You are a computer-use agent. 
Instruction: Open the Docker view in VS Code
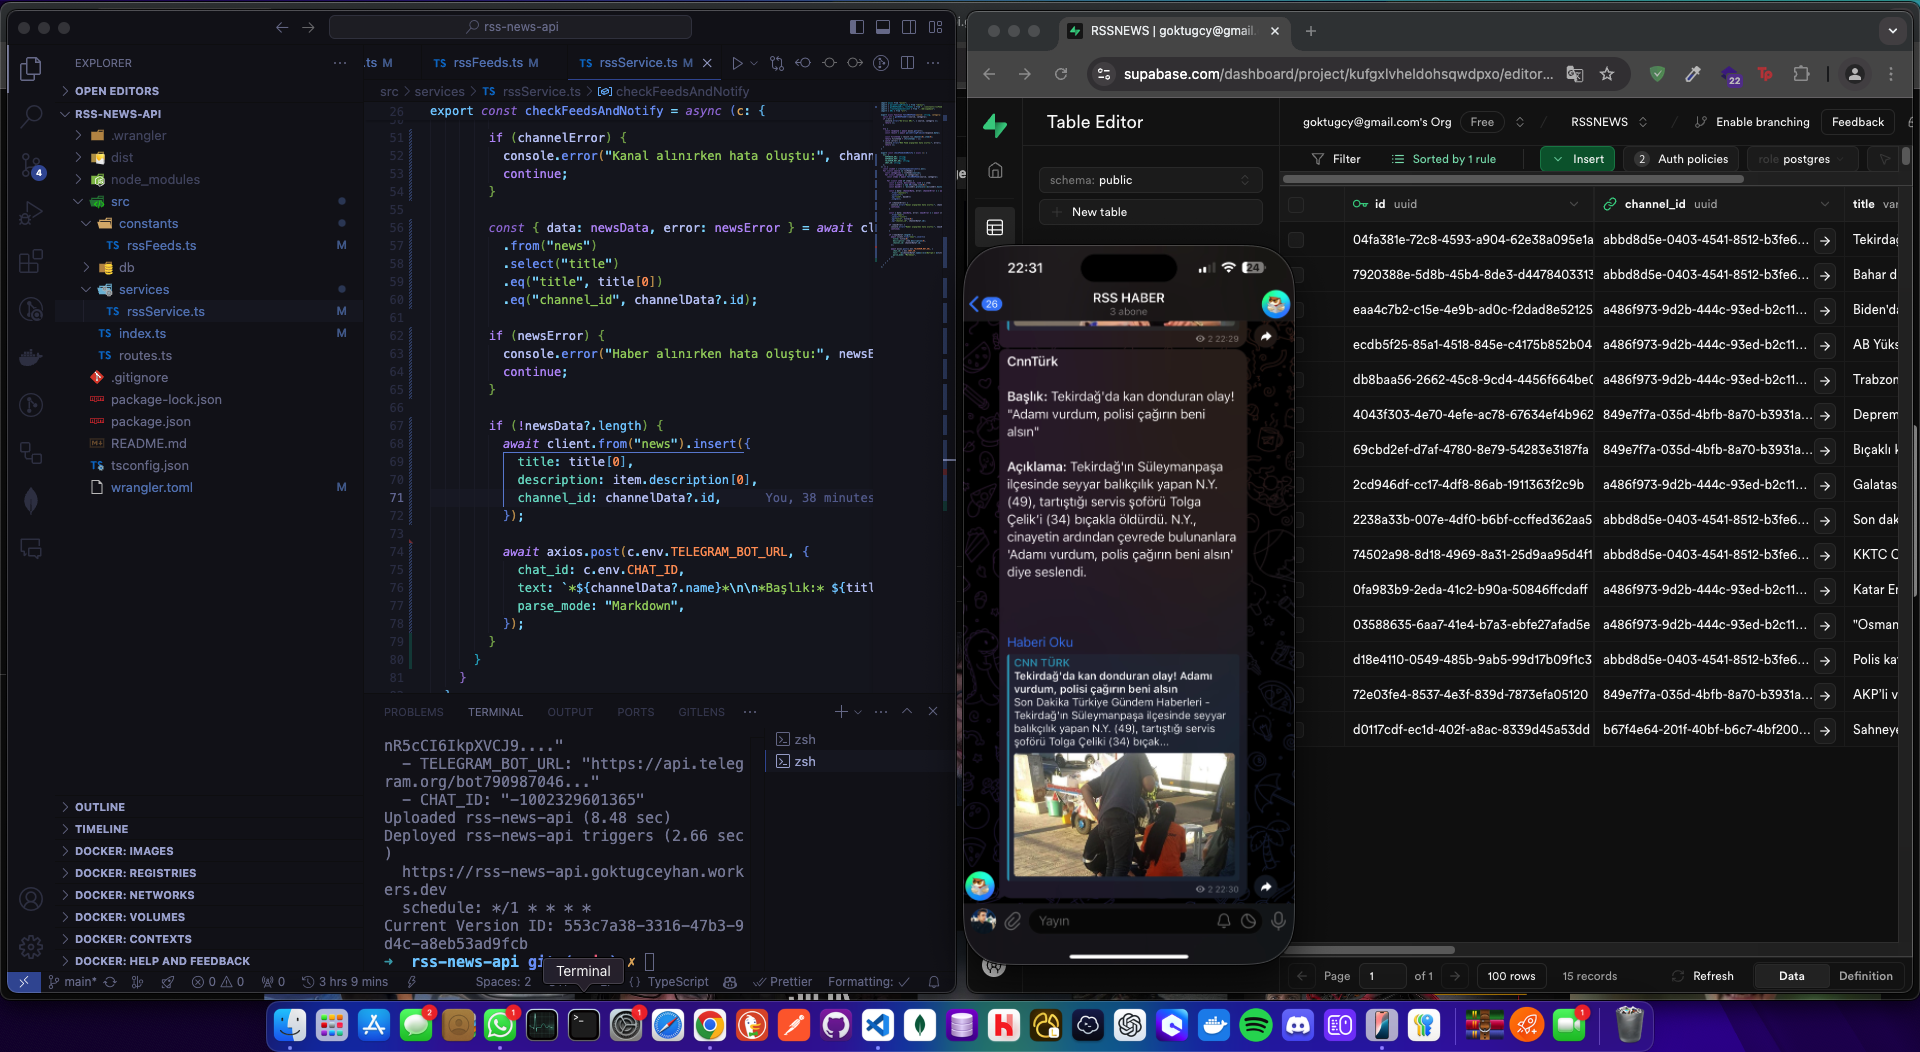(31, 357)
